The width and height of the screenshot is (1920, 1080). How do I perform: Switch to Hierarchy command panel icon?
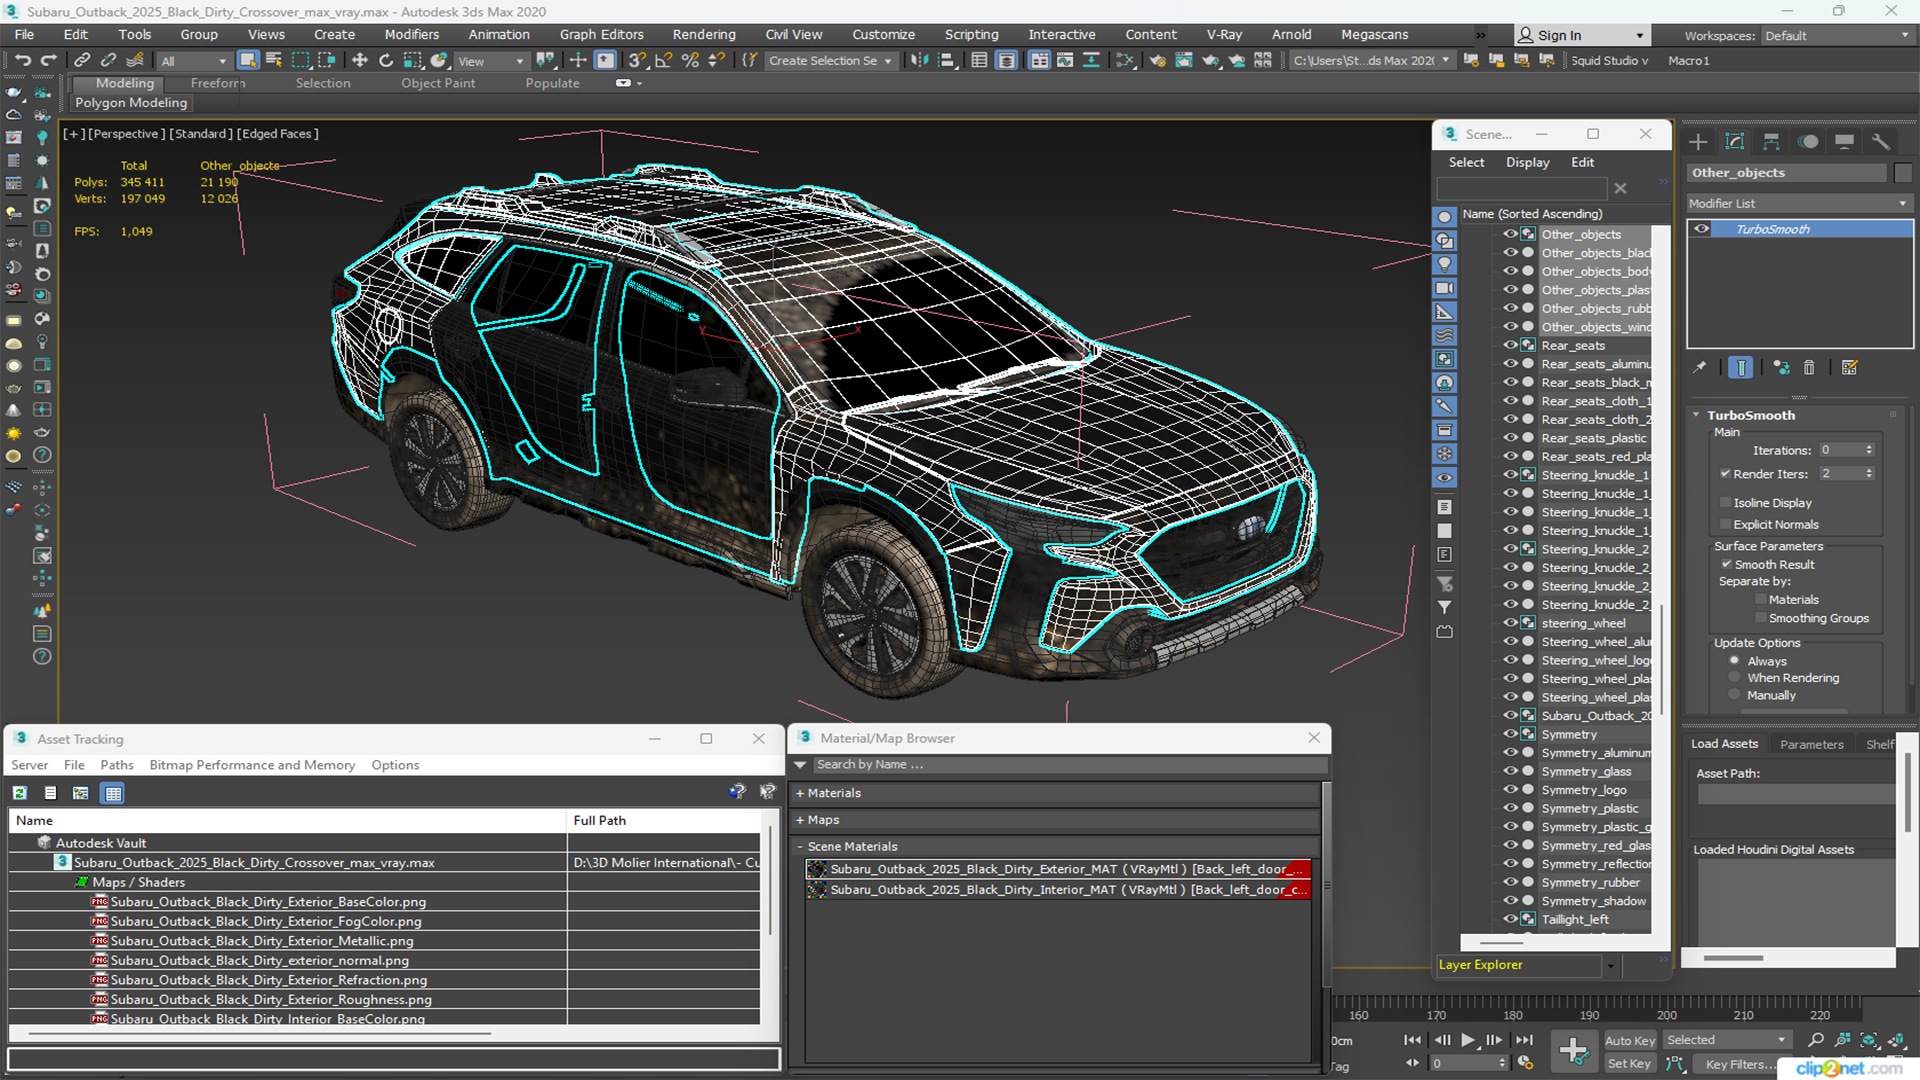click(1771, 142)
